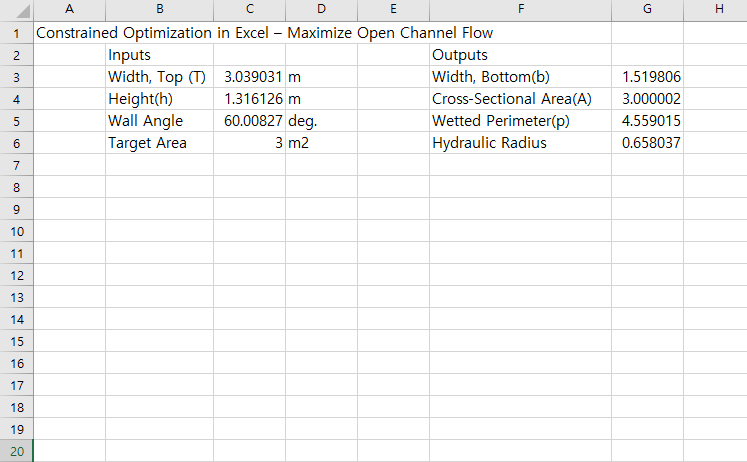This screenshot has height=462, width=747.
Task: Select column D header
Action: coord(322,9)
